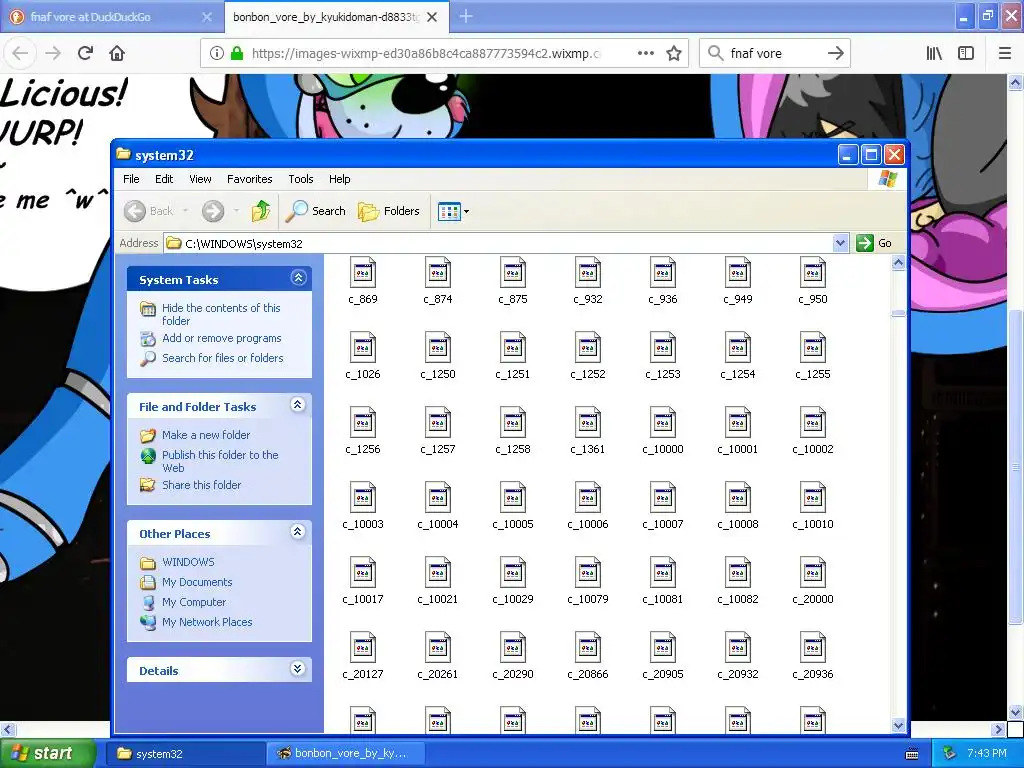1024x768 pixels.
Task: Select file c_20936
Action: point(813,657)
